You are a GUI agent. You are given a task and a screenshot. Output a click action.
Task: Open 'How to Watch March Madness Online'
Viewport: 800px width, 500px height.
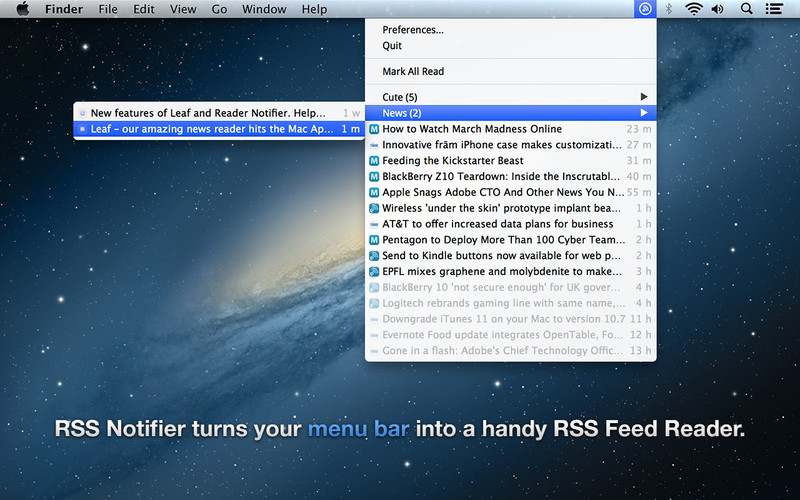(511, 129)
